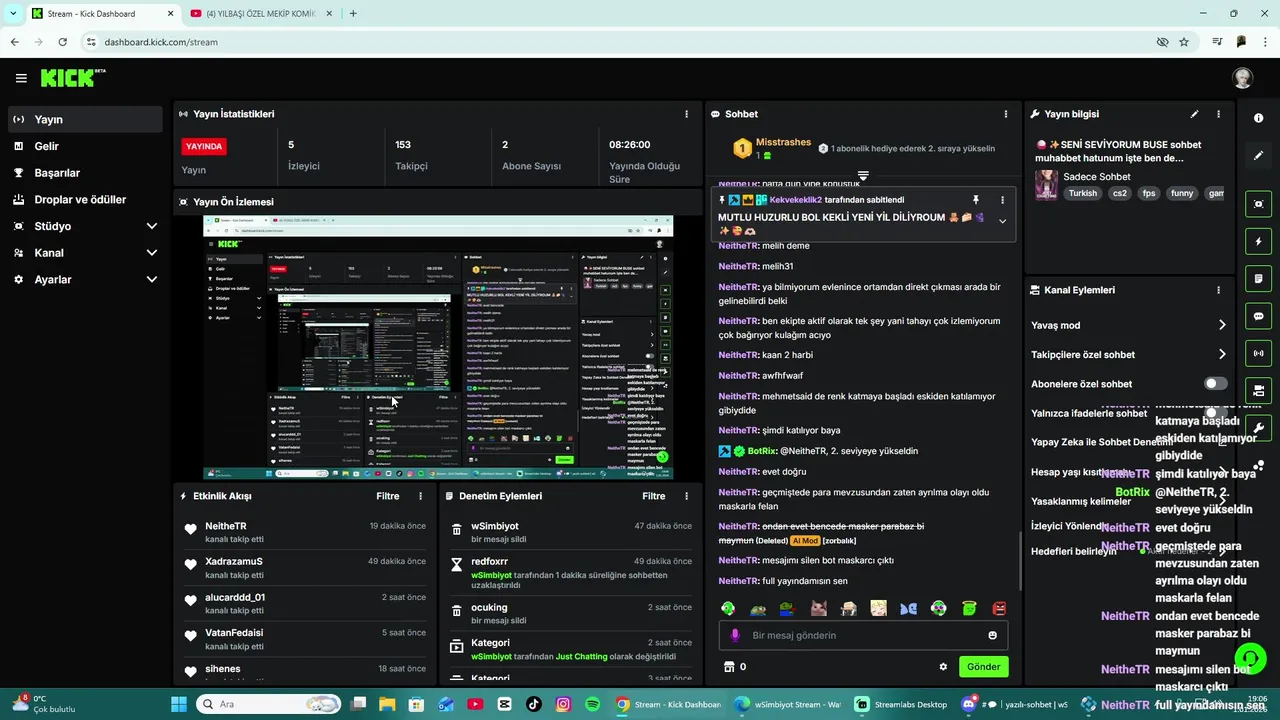1280x720 pixels.
Task: Toggle the stream preview widget icon in right sidebar
Action: 1258,204
